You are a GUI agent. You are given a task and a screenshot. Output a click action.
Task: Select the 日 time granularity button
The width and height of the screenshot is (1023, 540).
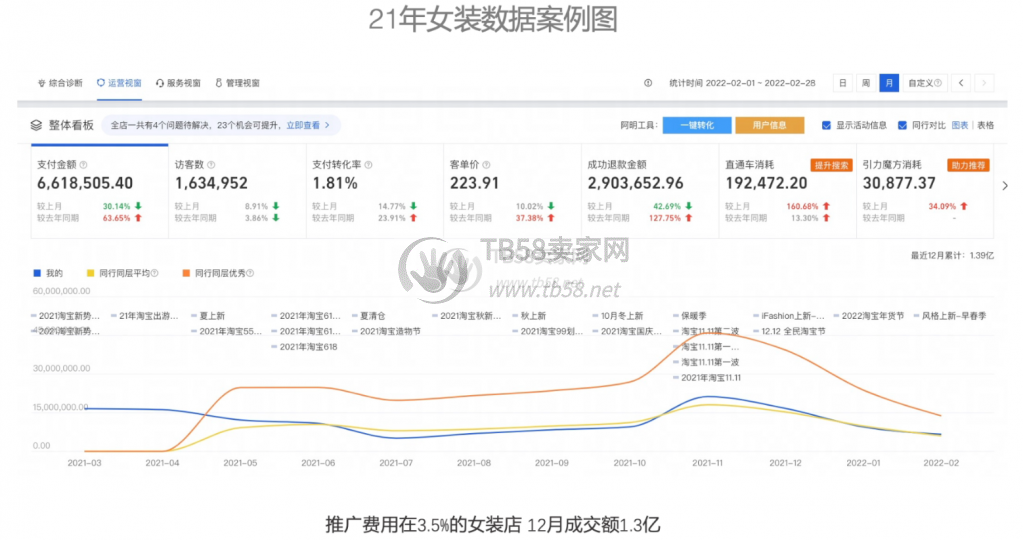tap(842, 83)
